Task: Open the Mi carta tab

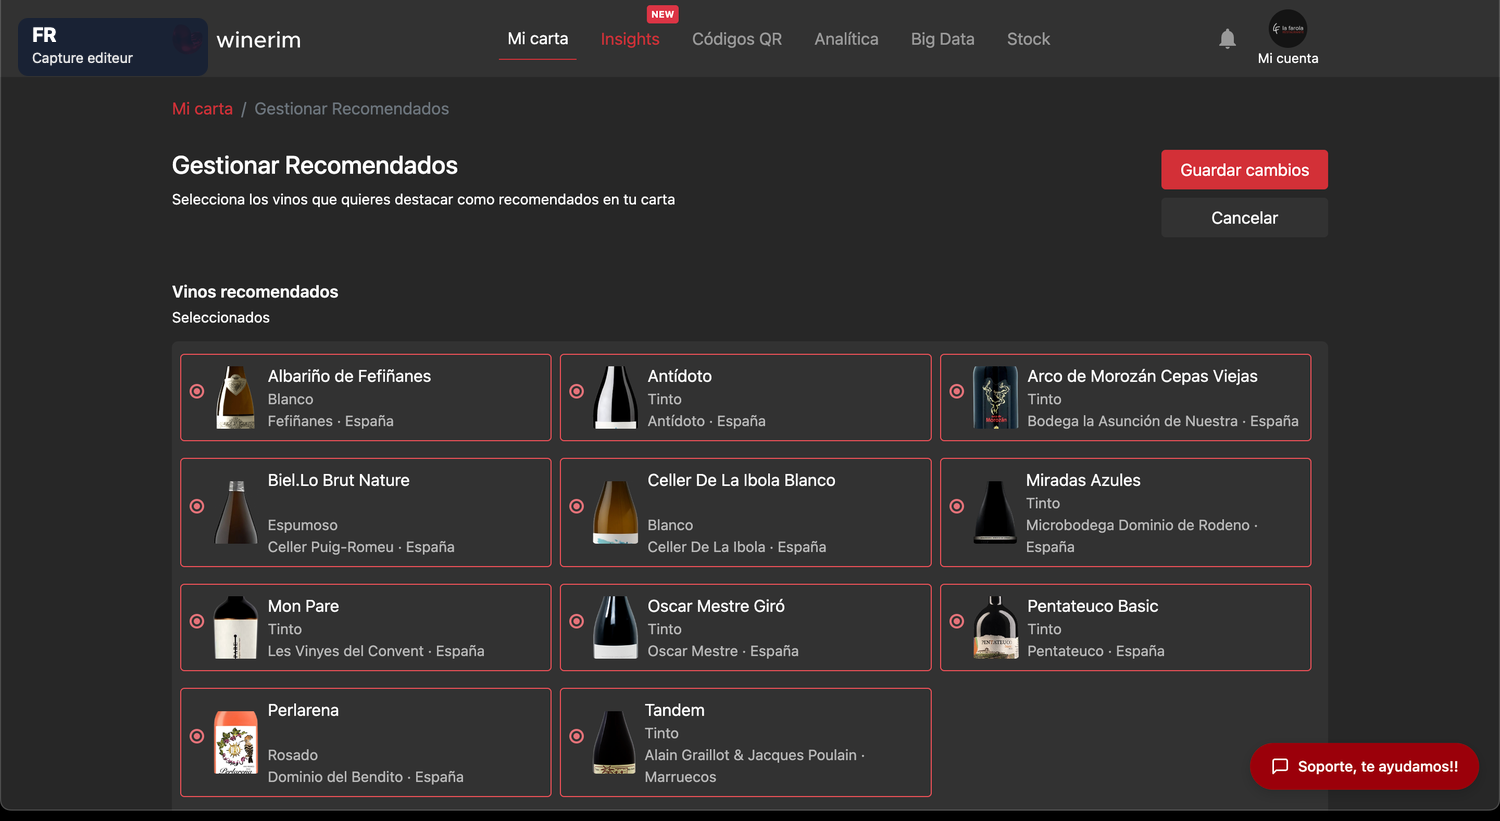Action: [538, 39]
